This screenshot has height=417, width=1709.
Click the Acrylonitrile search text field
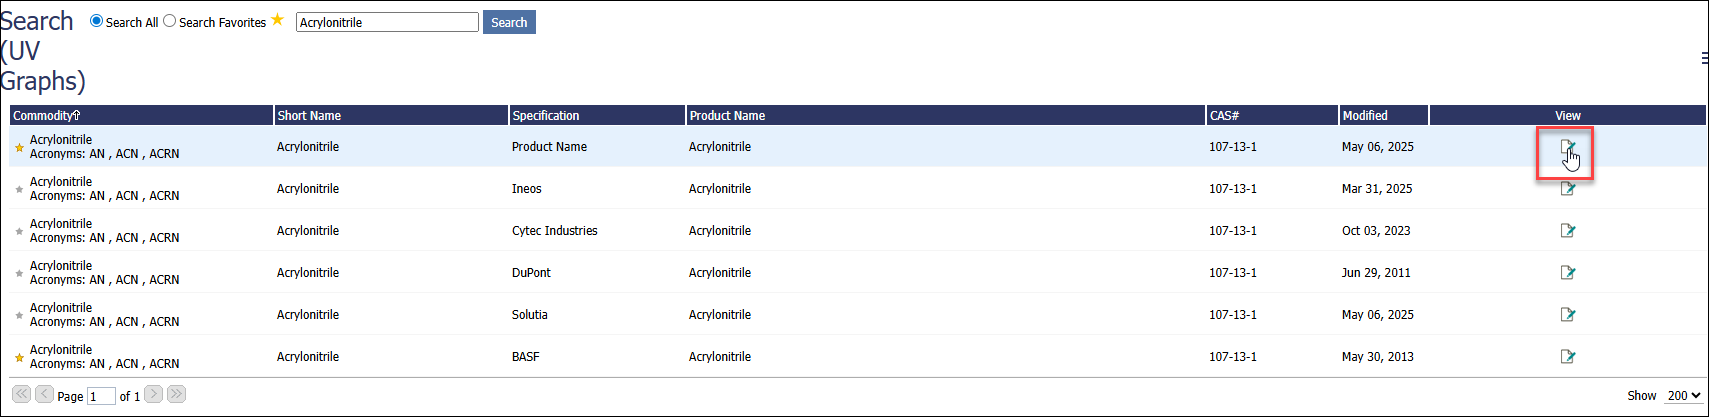tap(387, 22)
